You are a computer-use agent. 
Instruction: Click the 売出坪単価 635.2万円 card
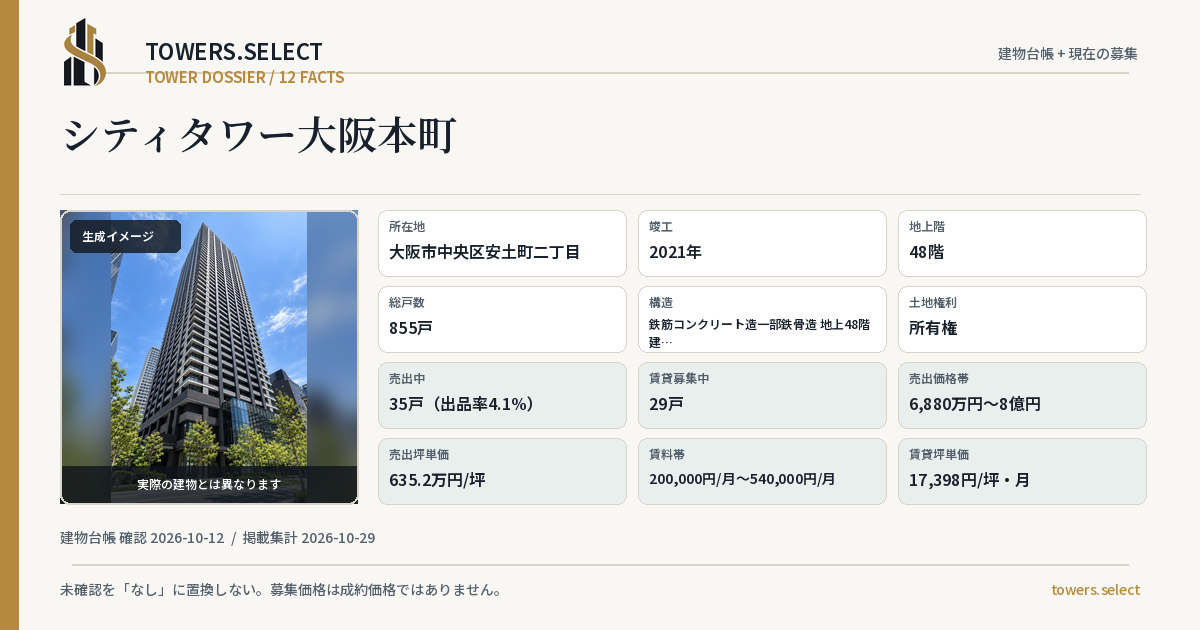502,471
